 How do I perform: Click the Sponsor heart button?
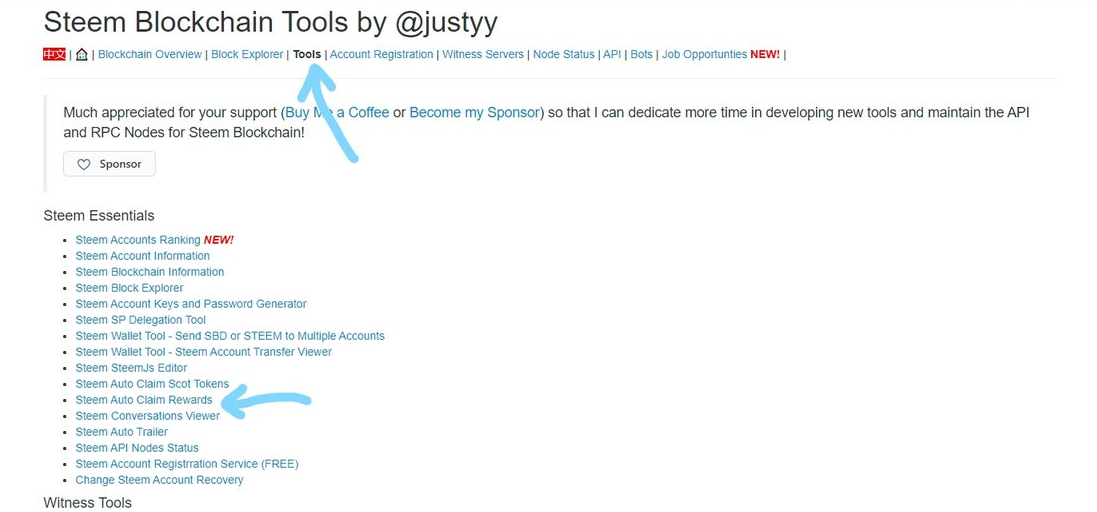tap(109, 164)
